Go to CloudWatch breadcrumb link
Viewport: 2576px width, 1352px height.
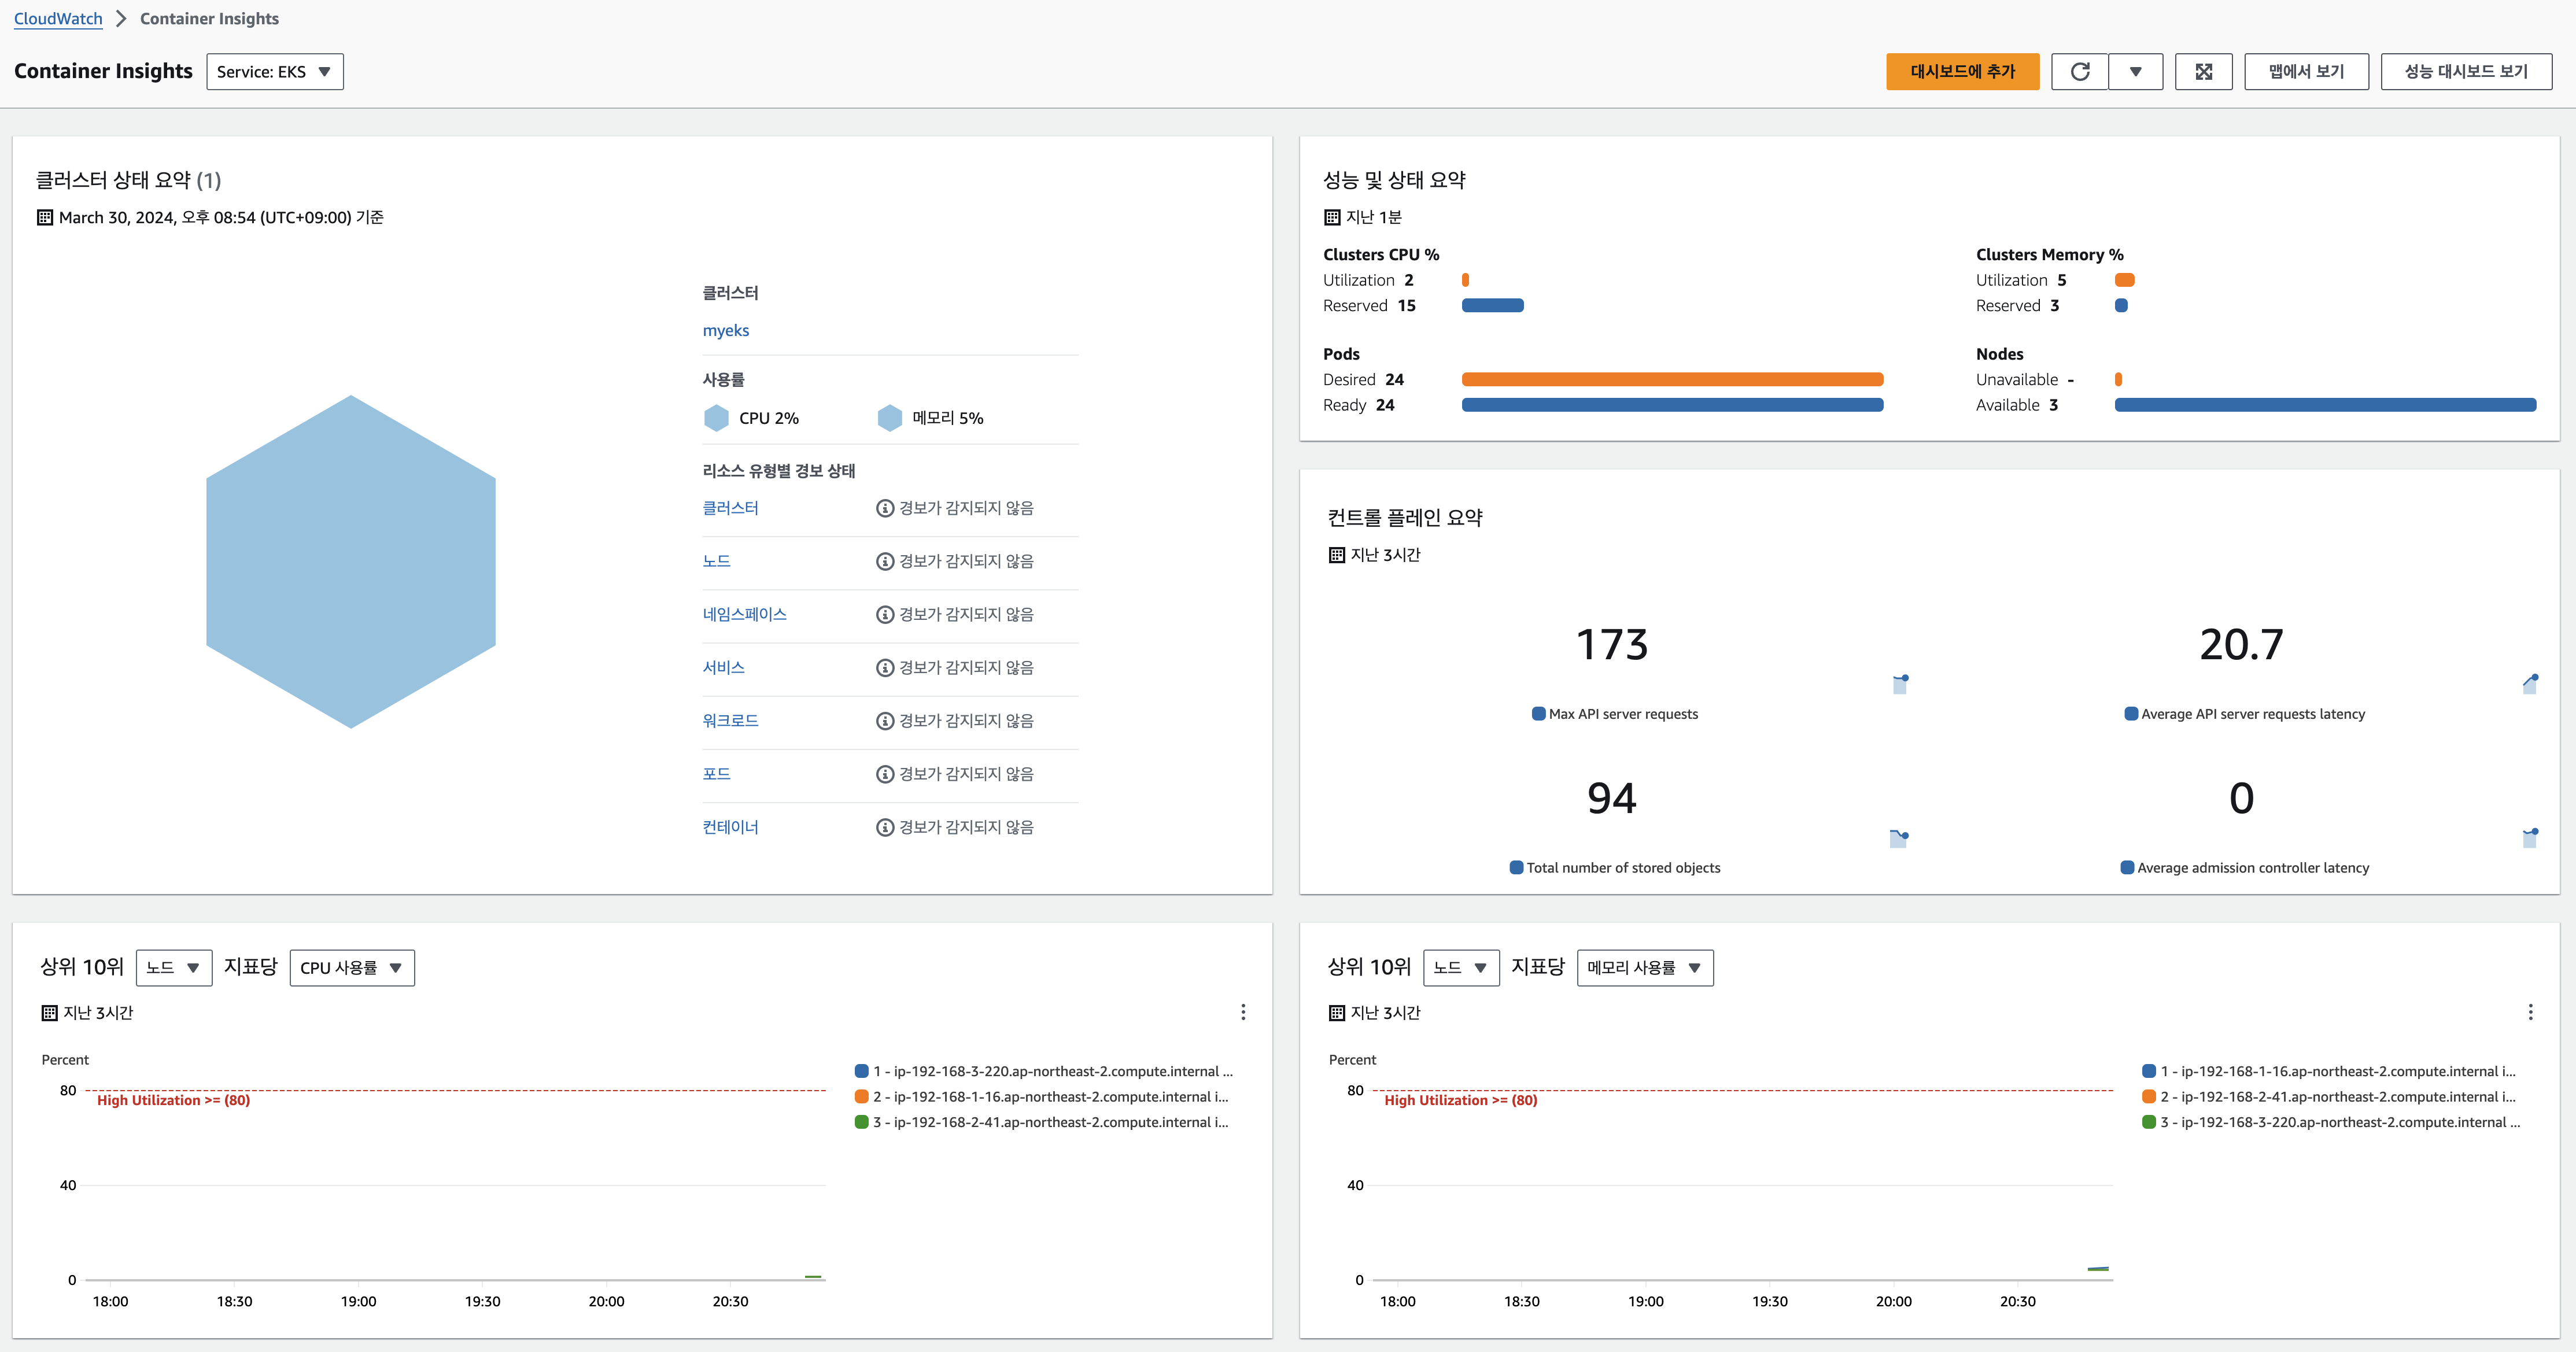pyautogui.click(x=58, y=18)
